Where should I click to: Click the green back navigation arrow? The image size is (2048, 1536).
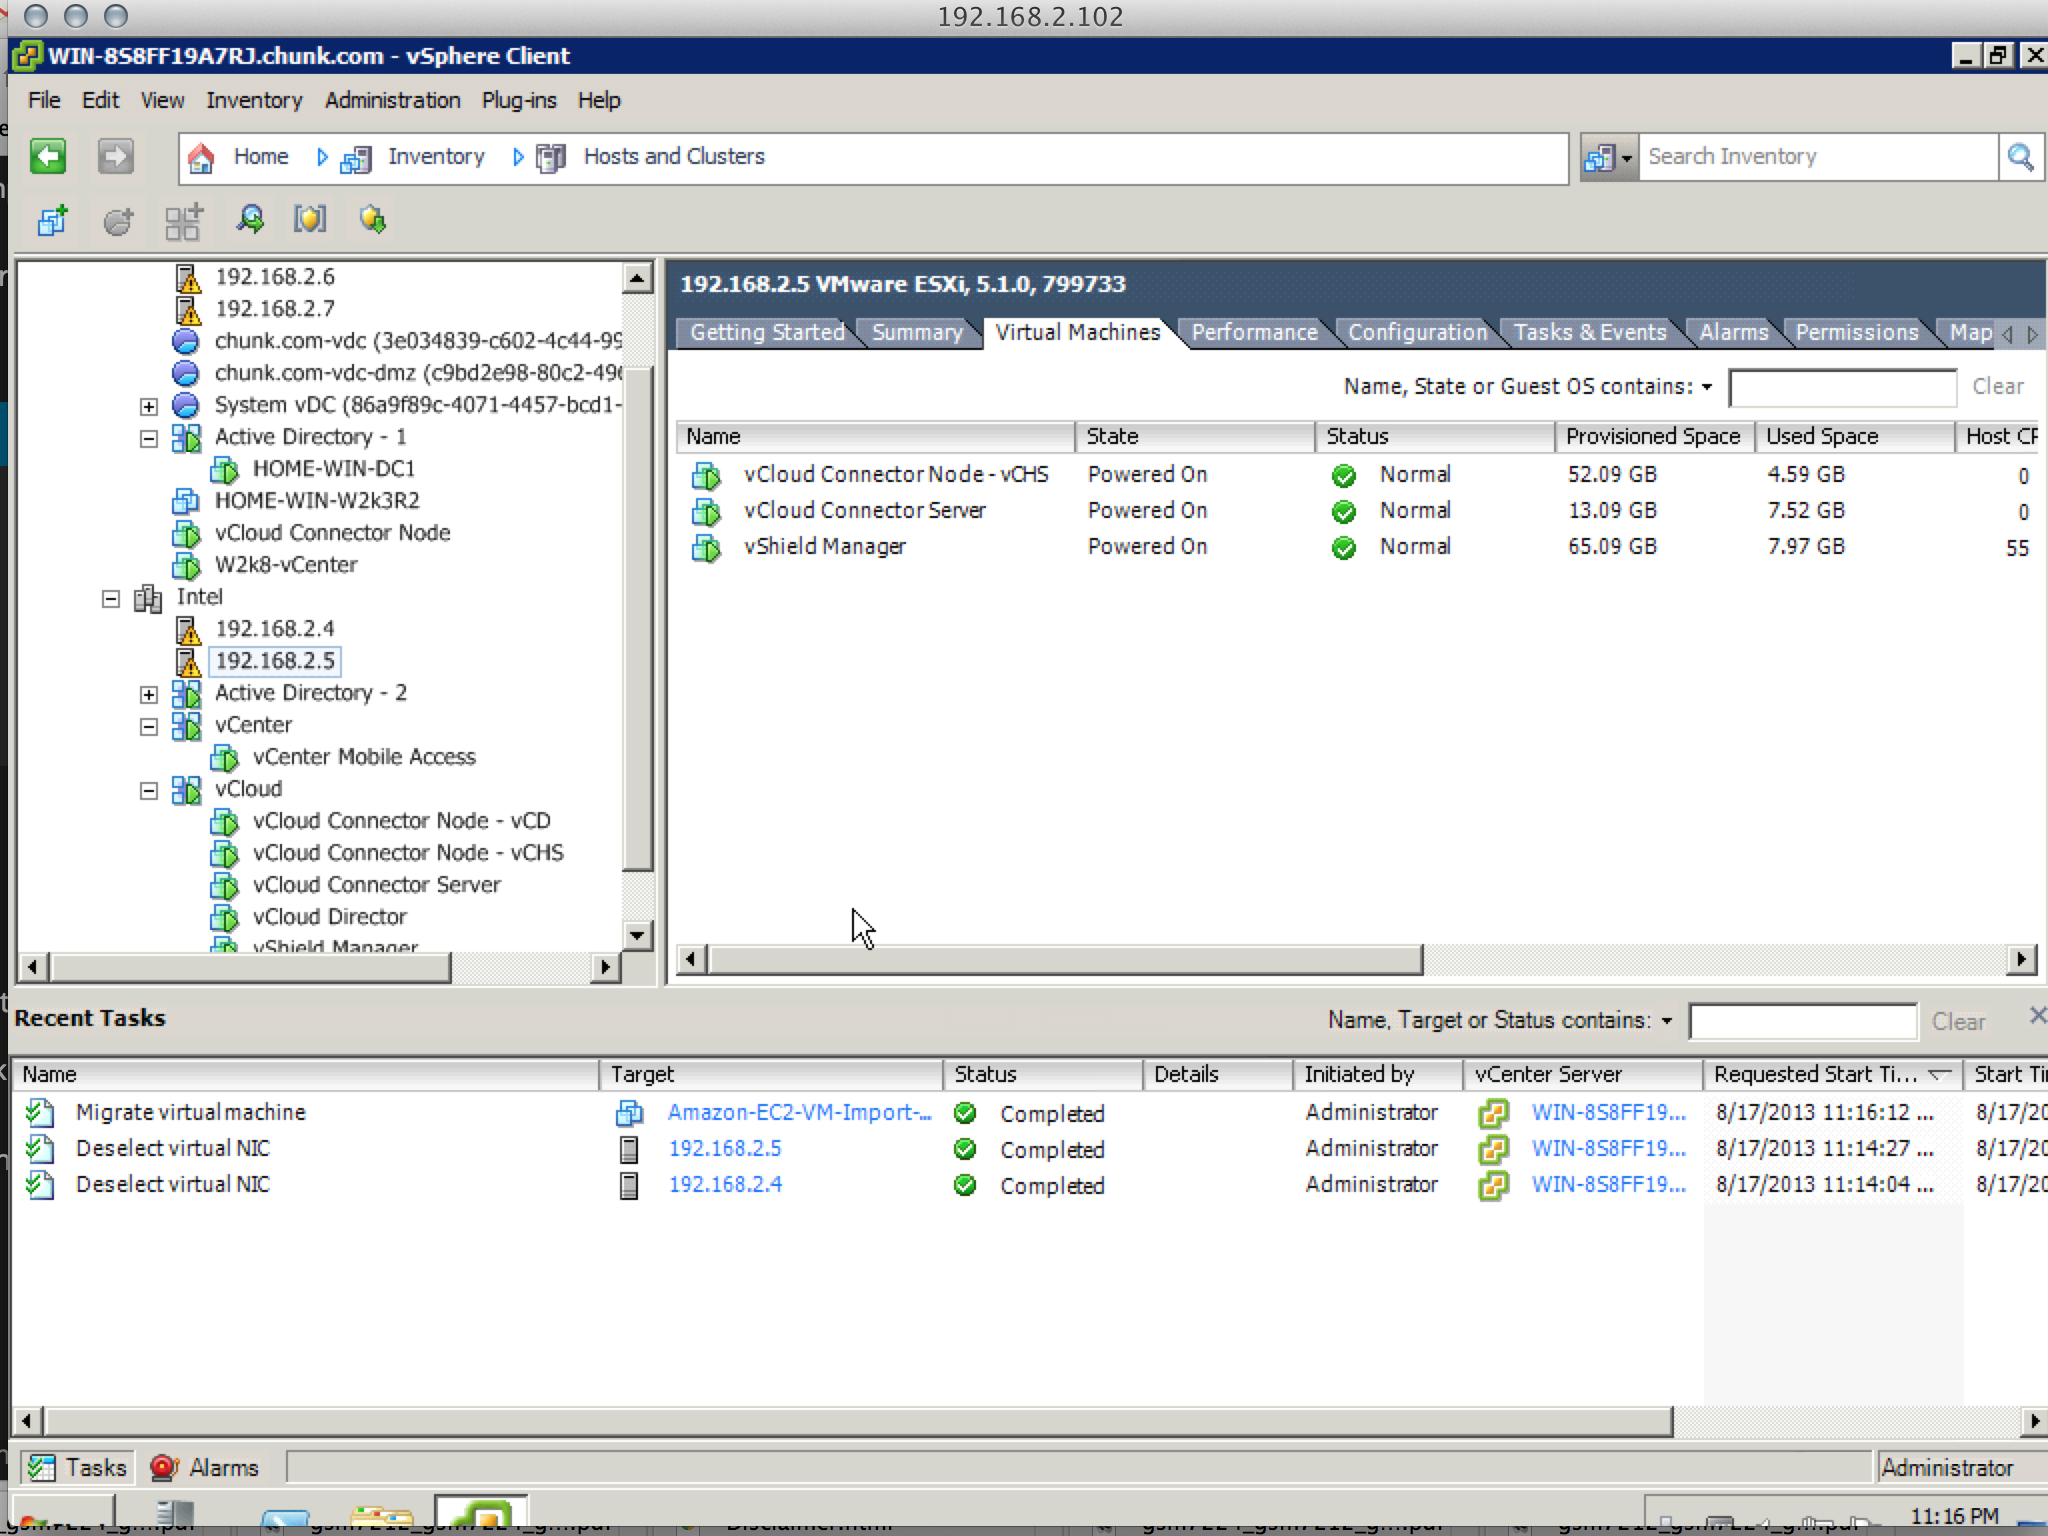(x=47, y=157)
